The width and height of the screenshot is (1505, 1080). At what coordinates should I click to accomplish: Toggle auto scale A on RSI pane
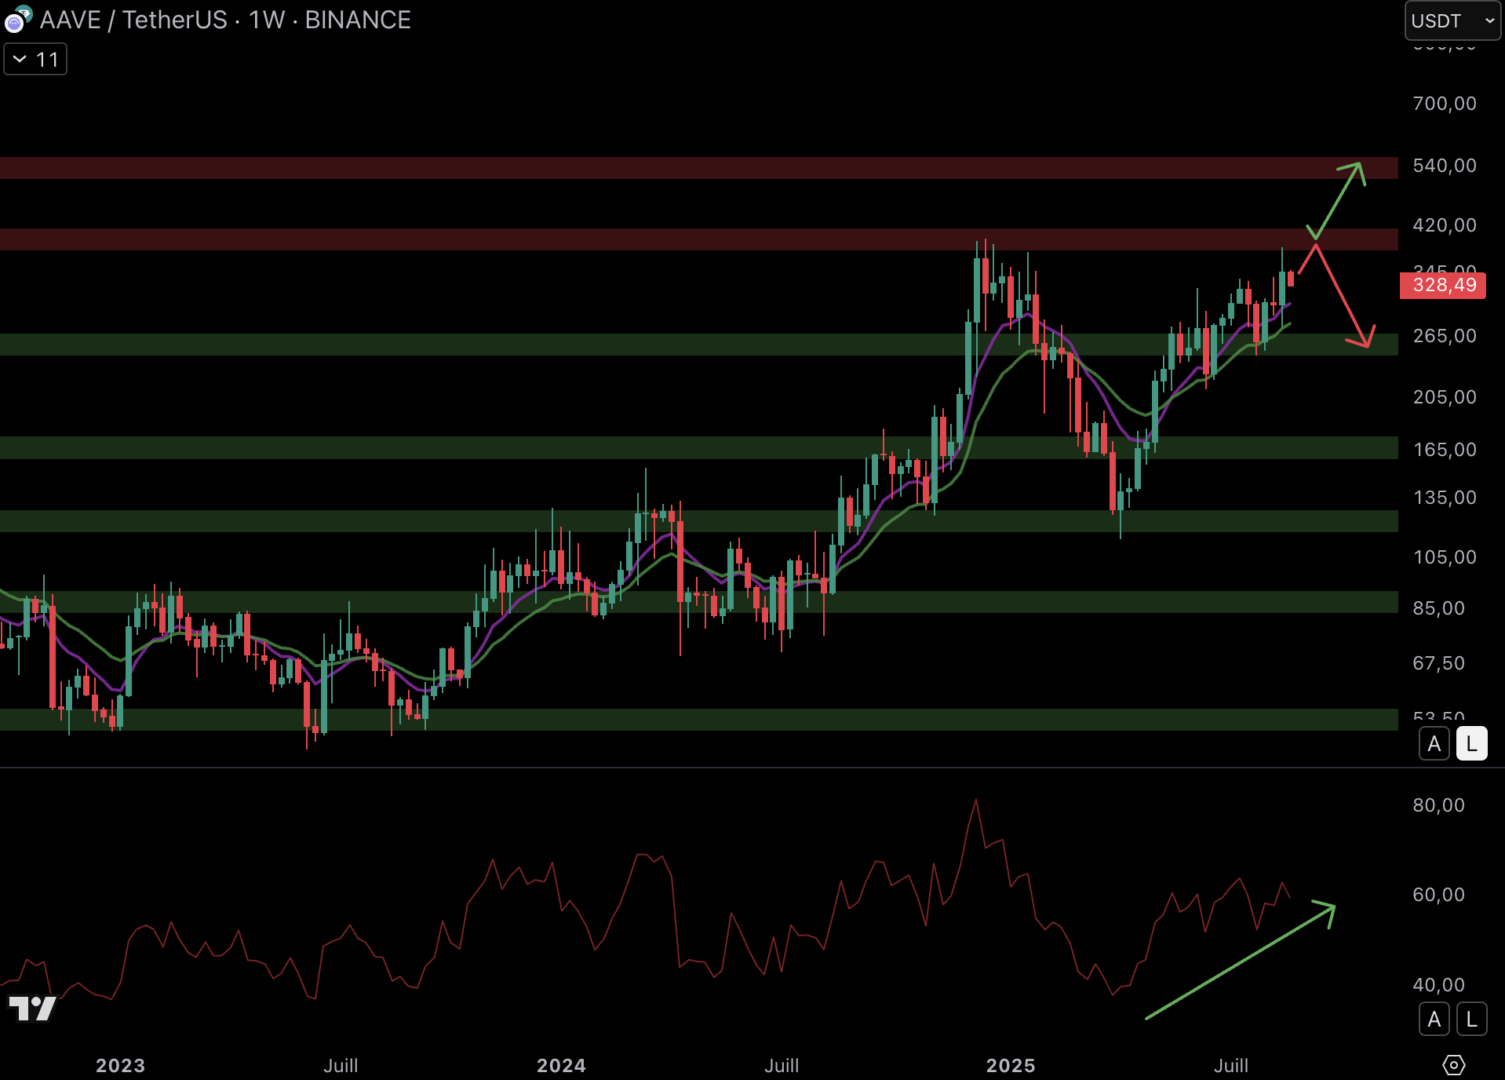[1434, 1019]
